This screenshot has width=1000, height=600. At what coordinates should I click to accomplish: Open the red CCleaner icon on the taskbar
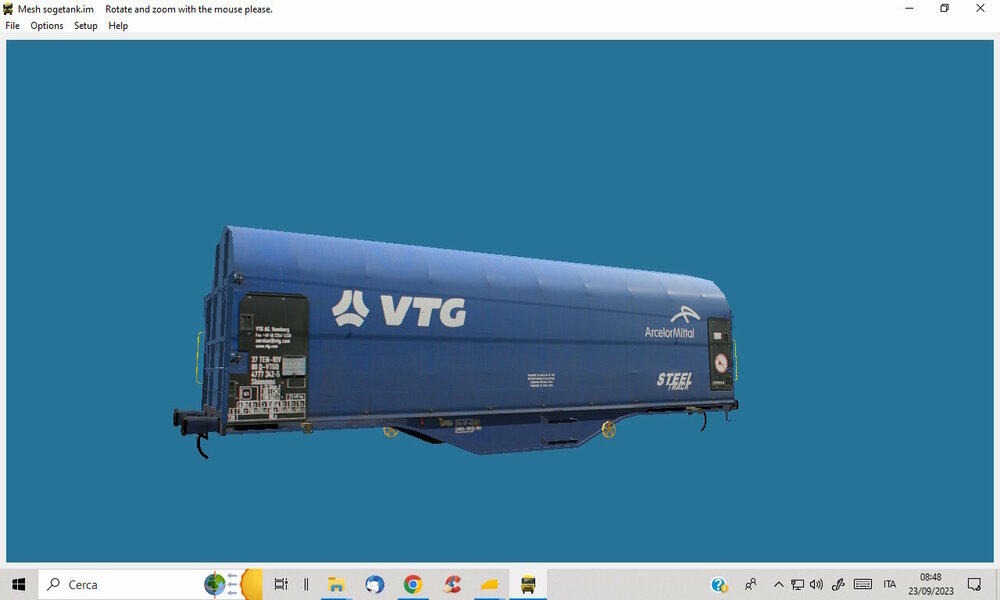(x=452, y=584)
